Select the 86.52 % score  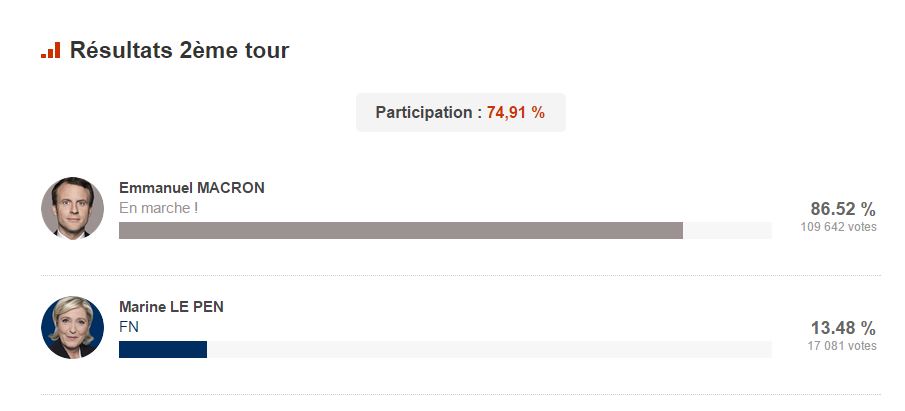click(843, 209)
